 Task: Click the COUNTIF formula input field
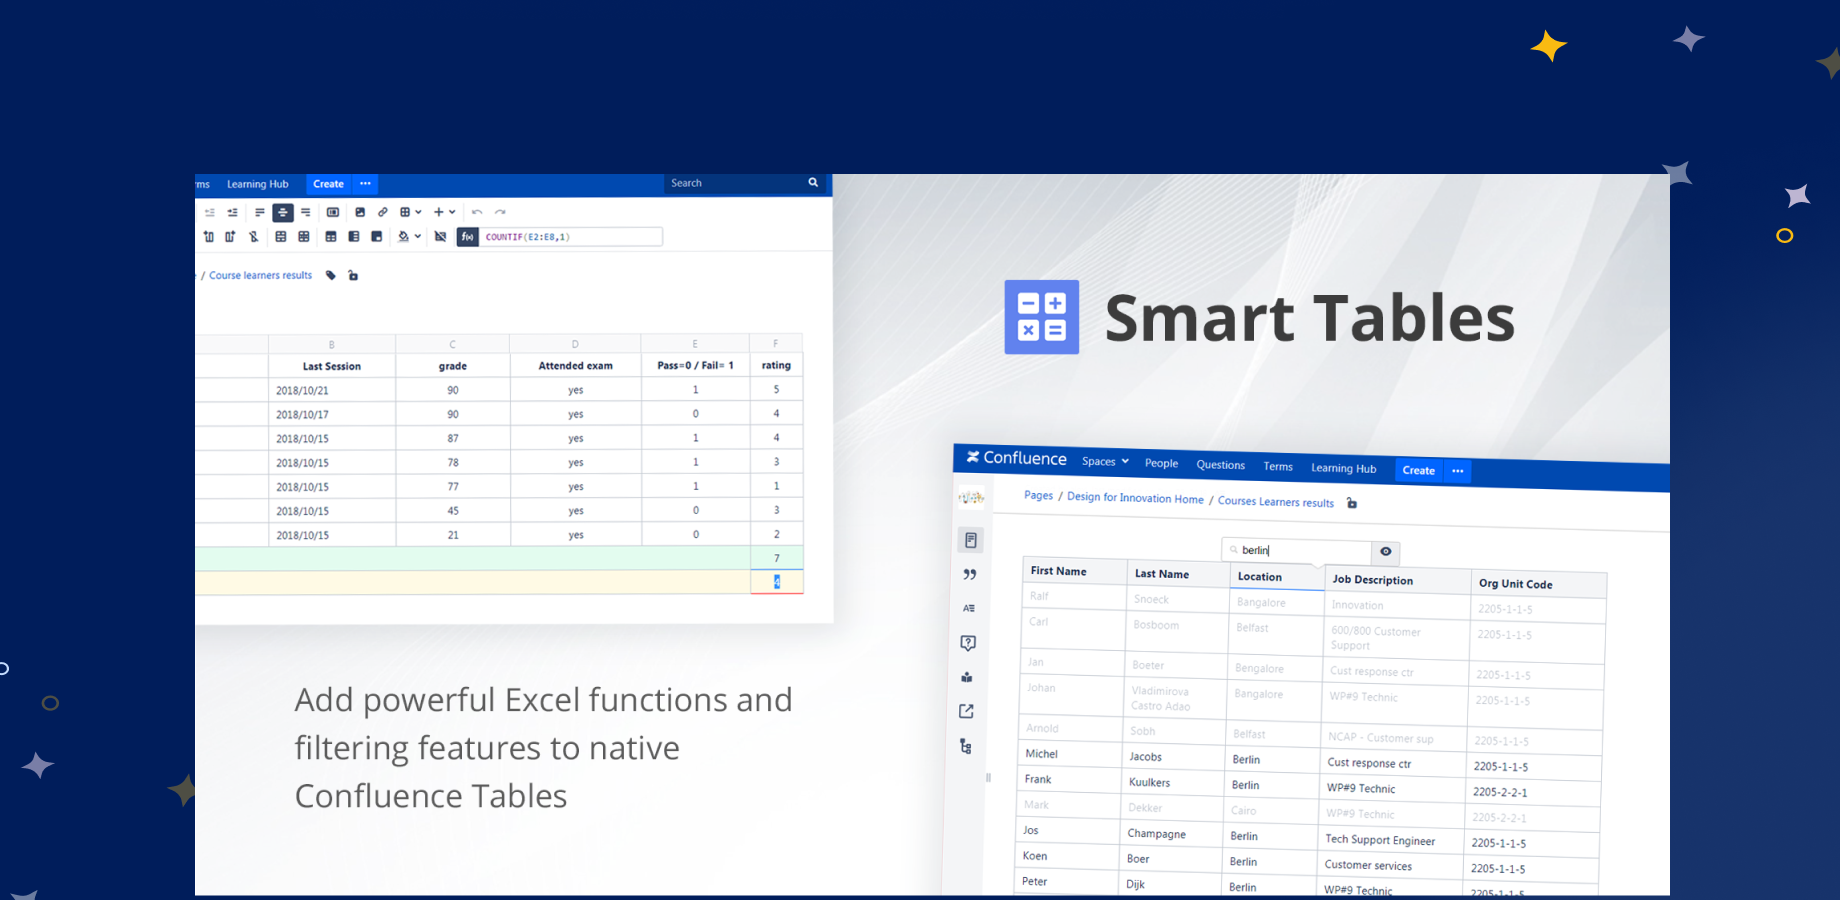571,237
